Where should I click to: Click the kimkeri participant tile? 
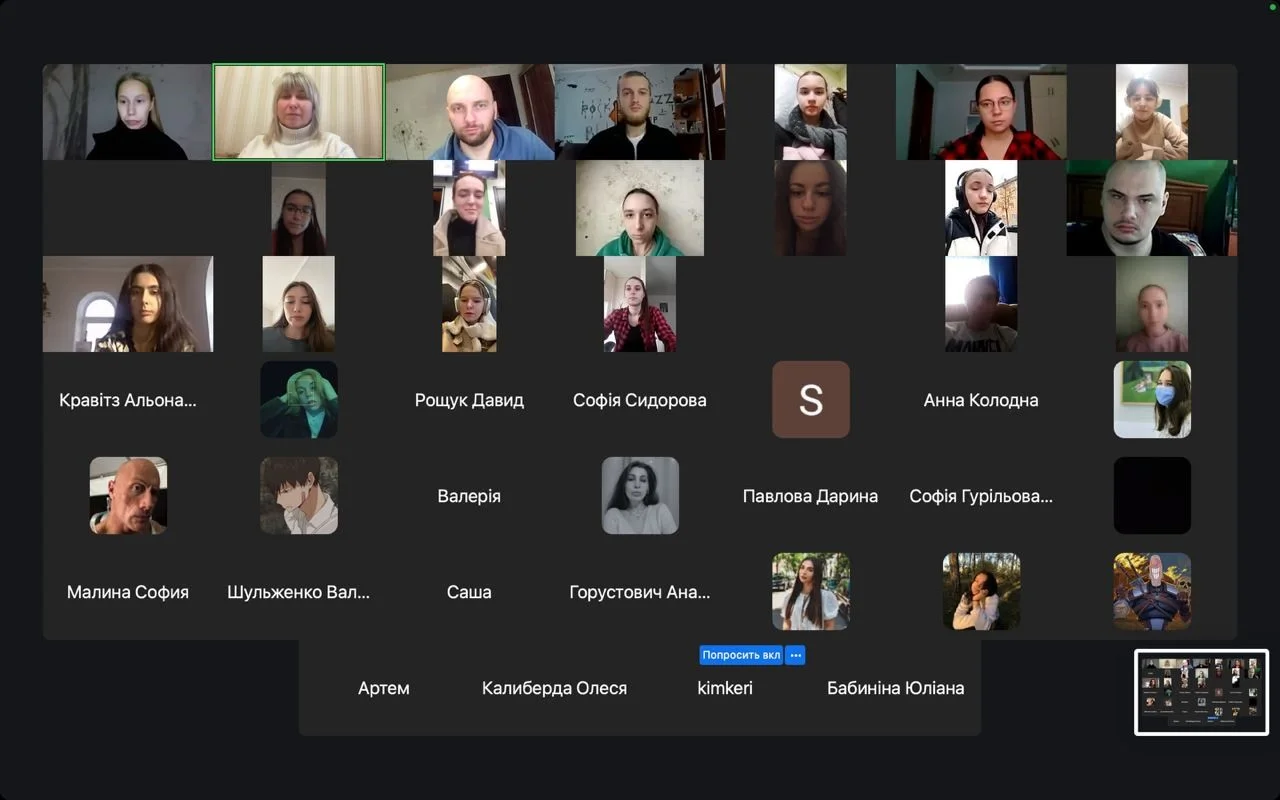(x=725, y=688)
